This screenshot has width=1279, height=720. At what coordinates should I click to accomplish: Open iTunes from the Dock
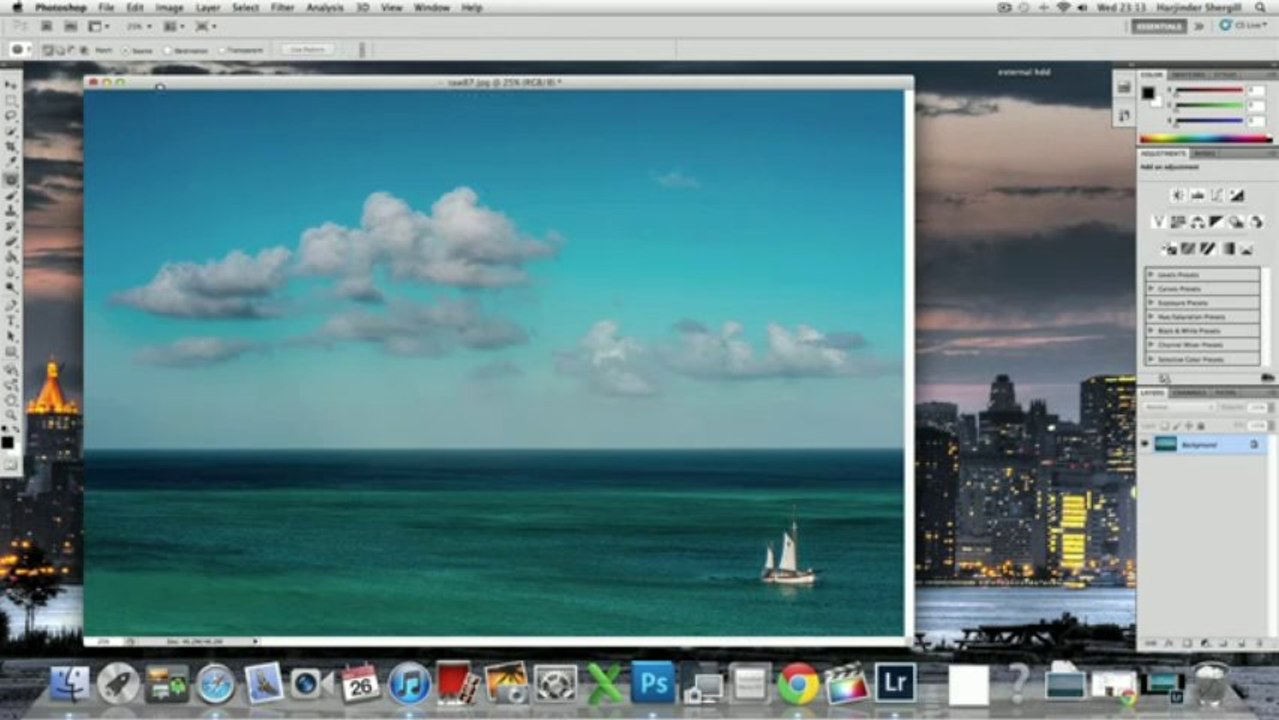pyautogui.click(x=409, y=684)
